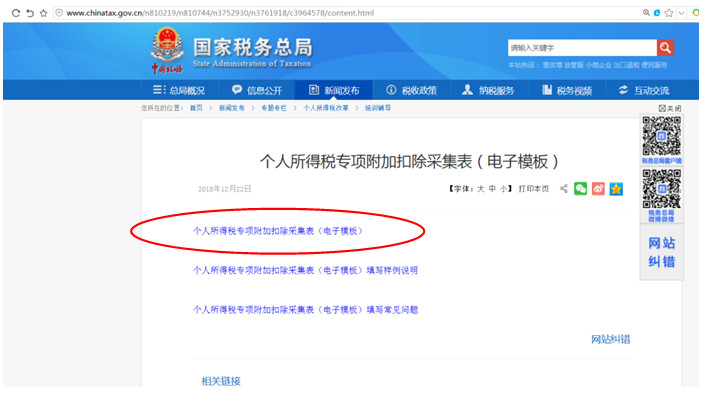Image resolution: width=704 pixels, height=393 pixels.
Task: Click the 国家税务总局 site title banner
Action: click(252, 52)
